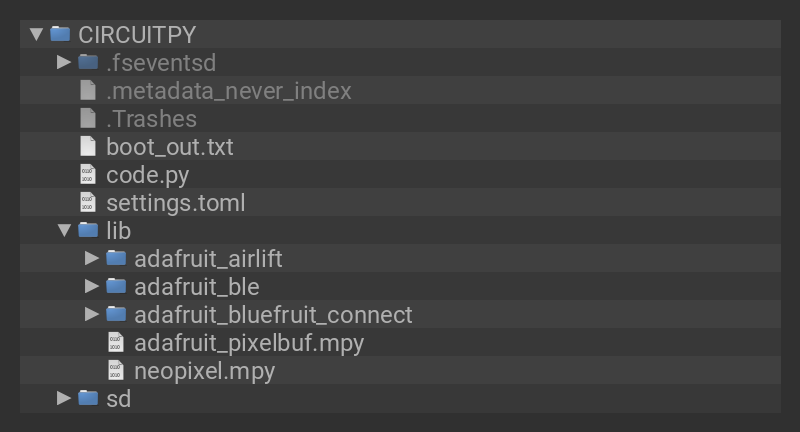The height and width of the screenshot is (432, 800).
Task: Click the sd folder icon
Action: coord(88,398)
